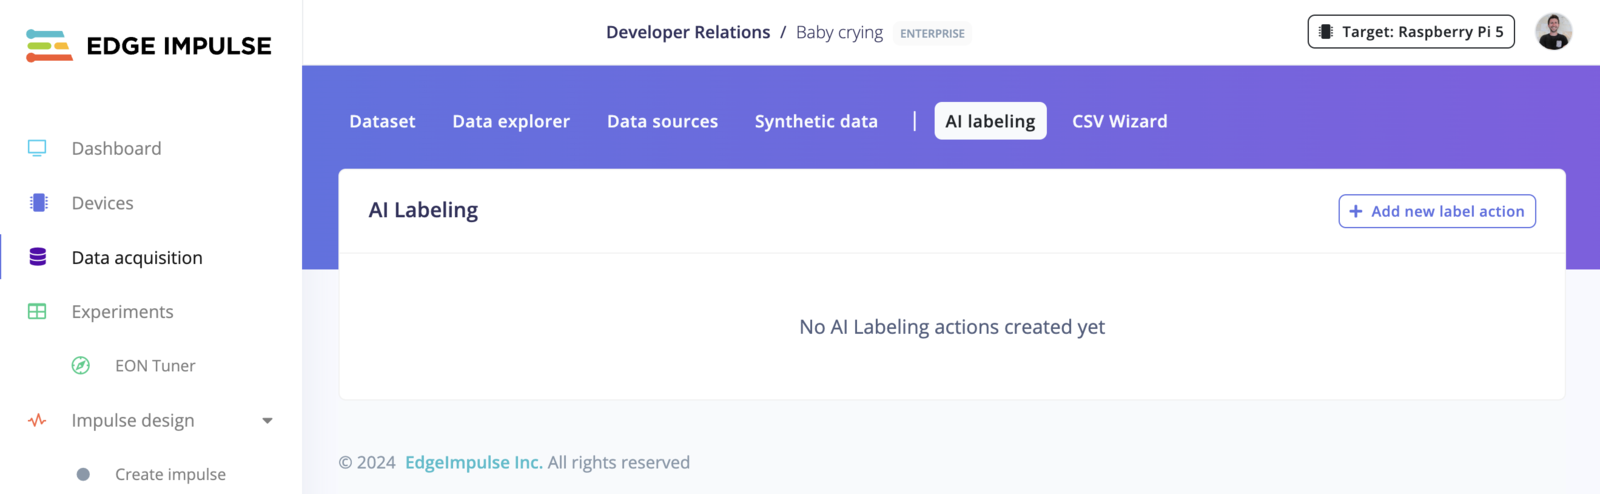This screenshot has width=1600, height=494.
Task: Click the Developer Relations breadcrumb
Action: click(688, 32)
